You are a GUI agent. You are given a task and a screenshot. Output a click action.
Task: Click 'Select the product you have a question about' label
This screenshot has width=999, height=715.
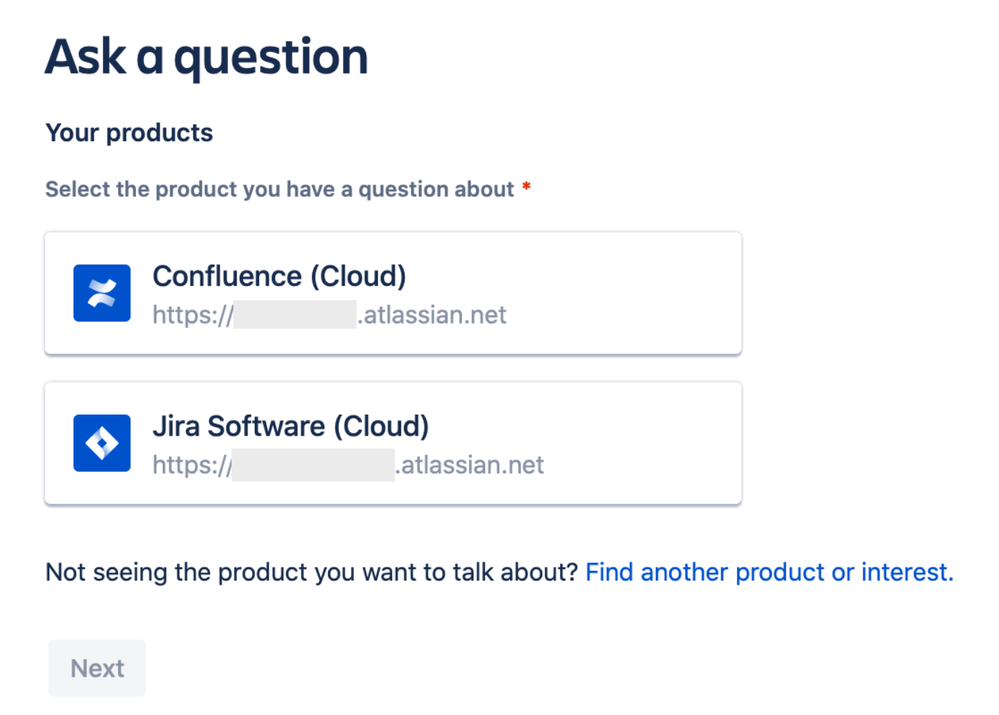[280, 189]
